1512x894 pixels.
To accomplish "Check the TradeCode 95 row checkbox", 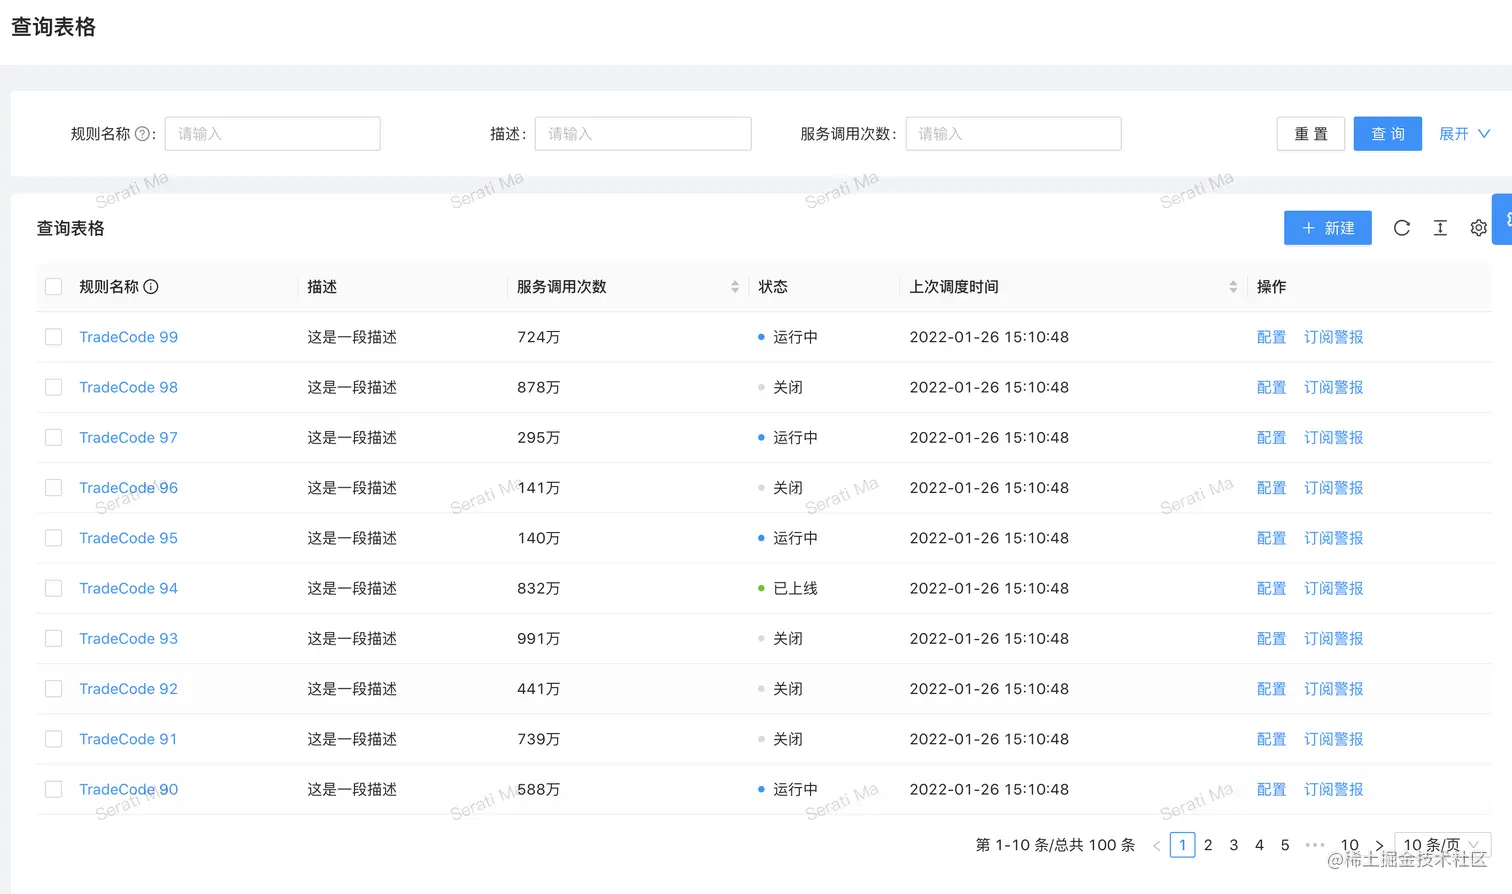I will click(x=54, y=538).
